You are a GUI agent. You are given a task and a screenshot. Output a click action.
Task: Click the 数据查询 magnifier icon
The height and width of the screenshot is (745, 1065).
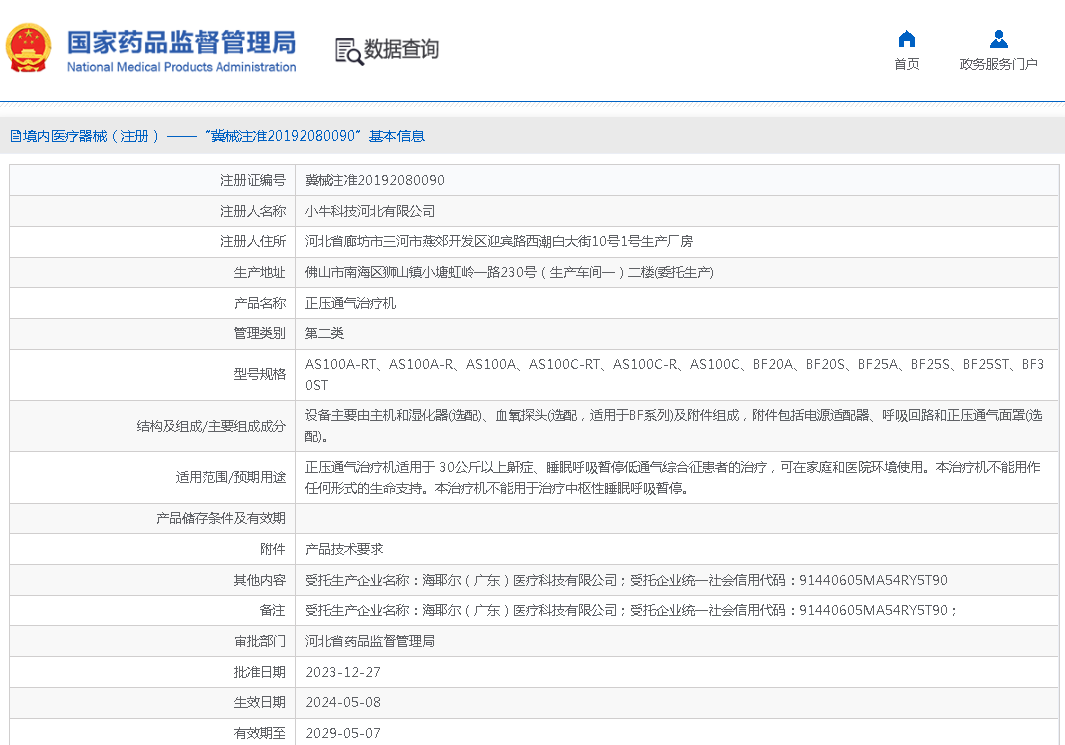pyautogui.click(x=349, y=50)
